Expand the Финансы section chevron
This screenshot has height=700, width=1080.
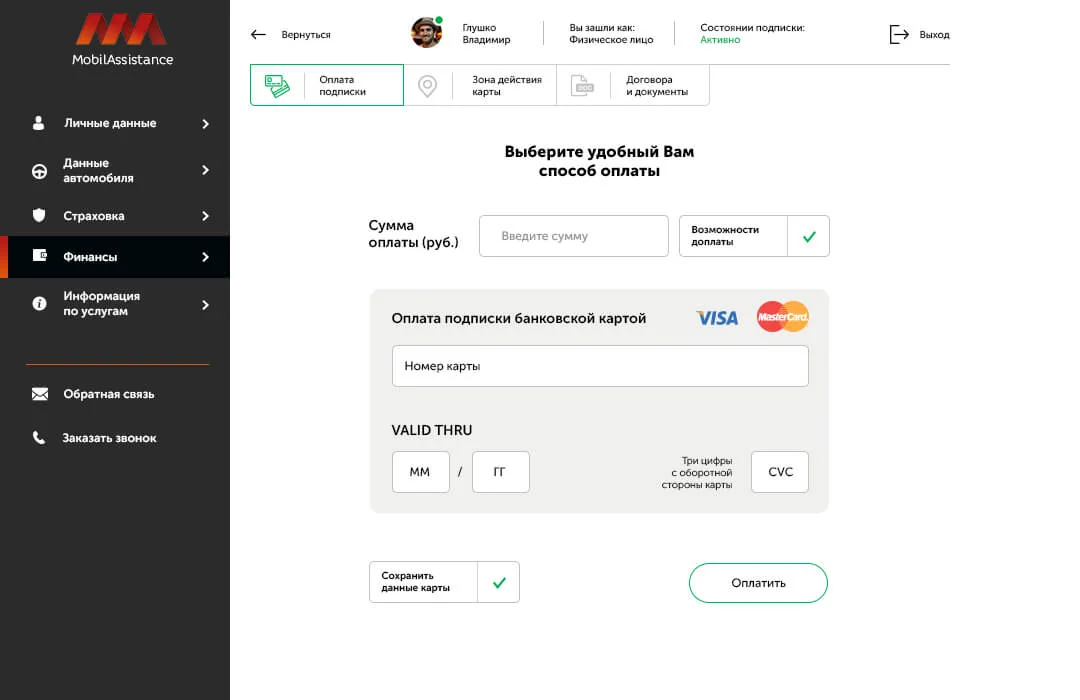(x=205, y=257)
